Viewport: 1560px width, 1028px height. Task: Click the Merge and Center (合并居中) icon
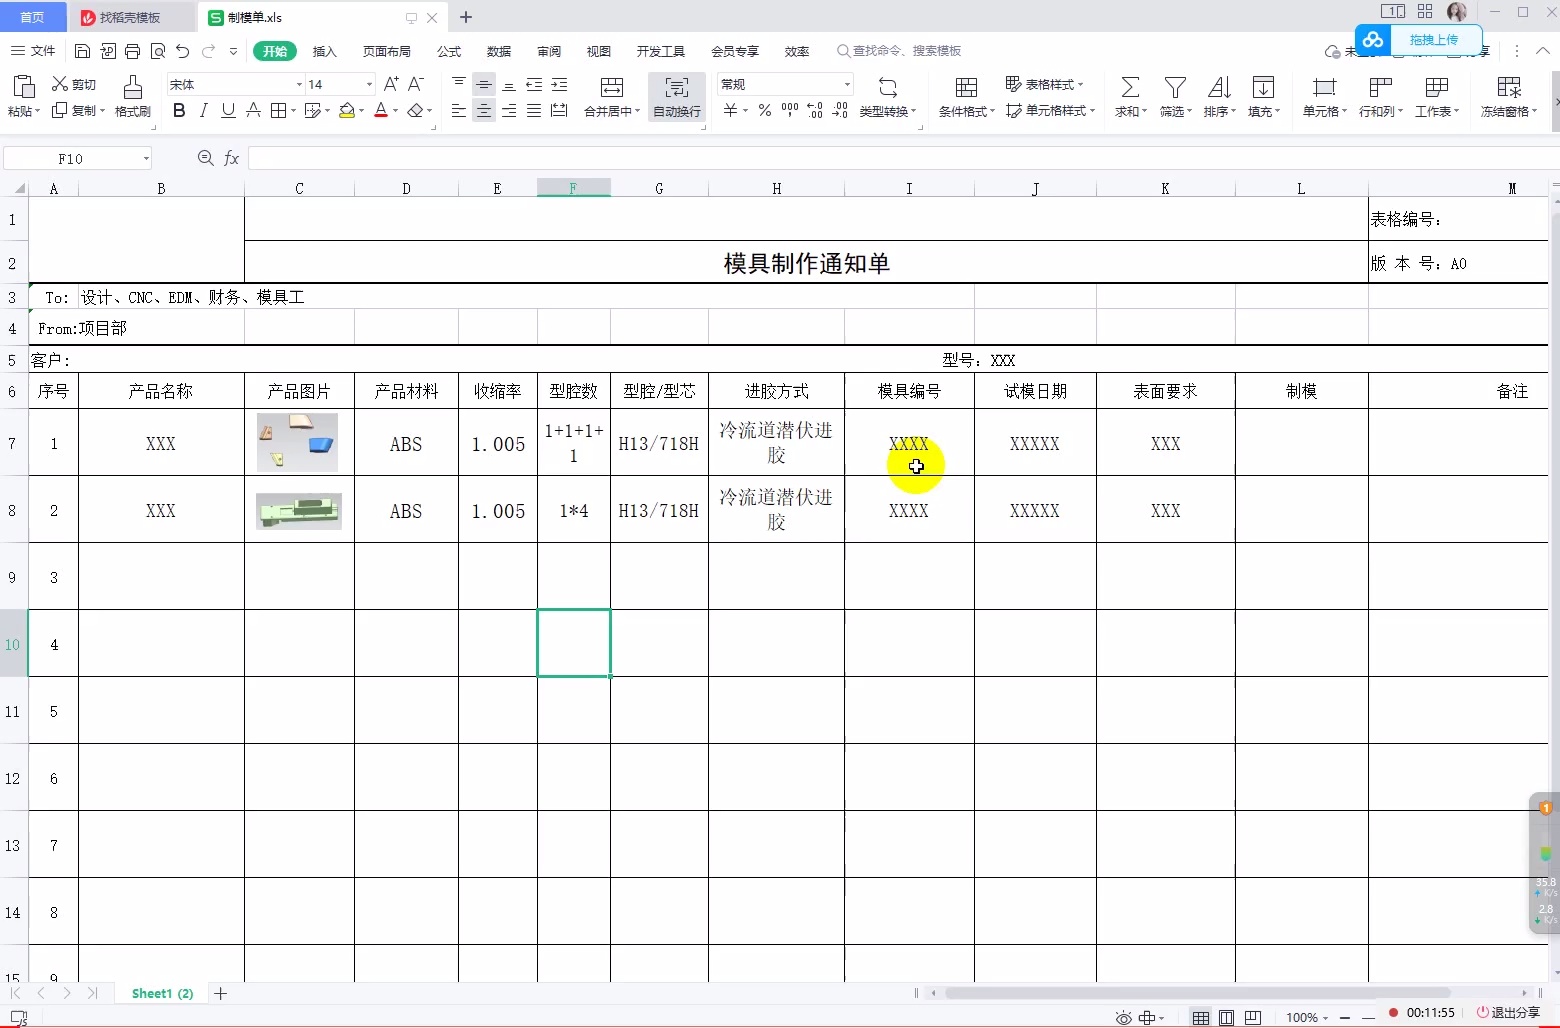click(611, 87)
